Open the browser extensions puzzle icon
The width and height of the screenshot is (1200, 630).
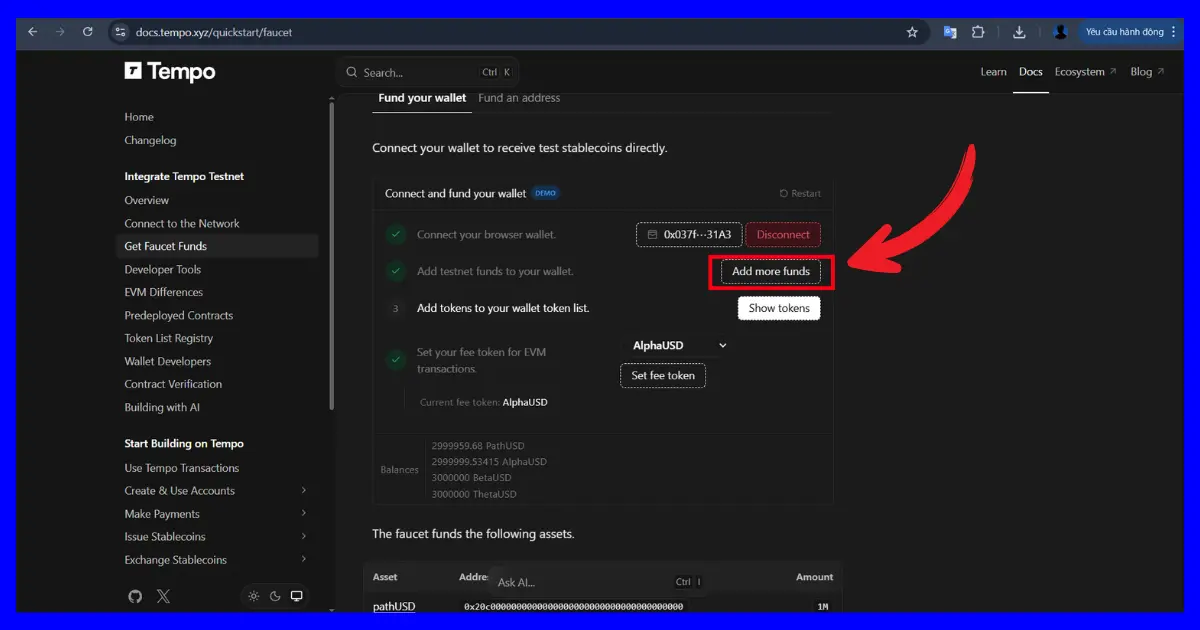pos(978,32)
